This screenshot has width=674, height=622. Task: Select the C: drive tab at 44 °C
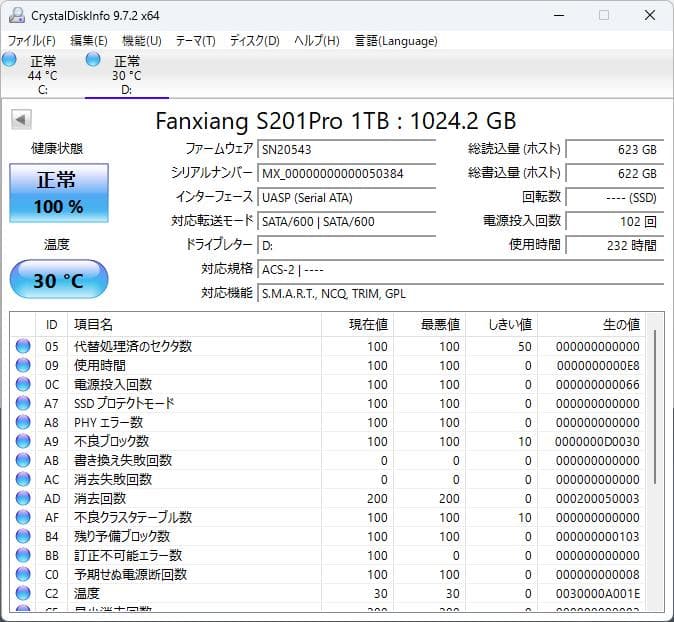(x=42, y=74)
